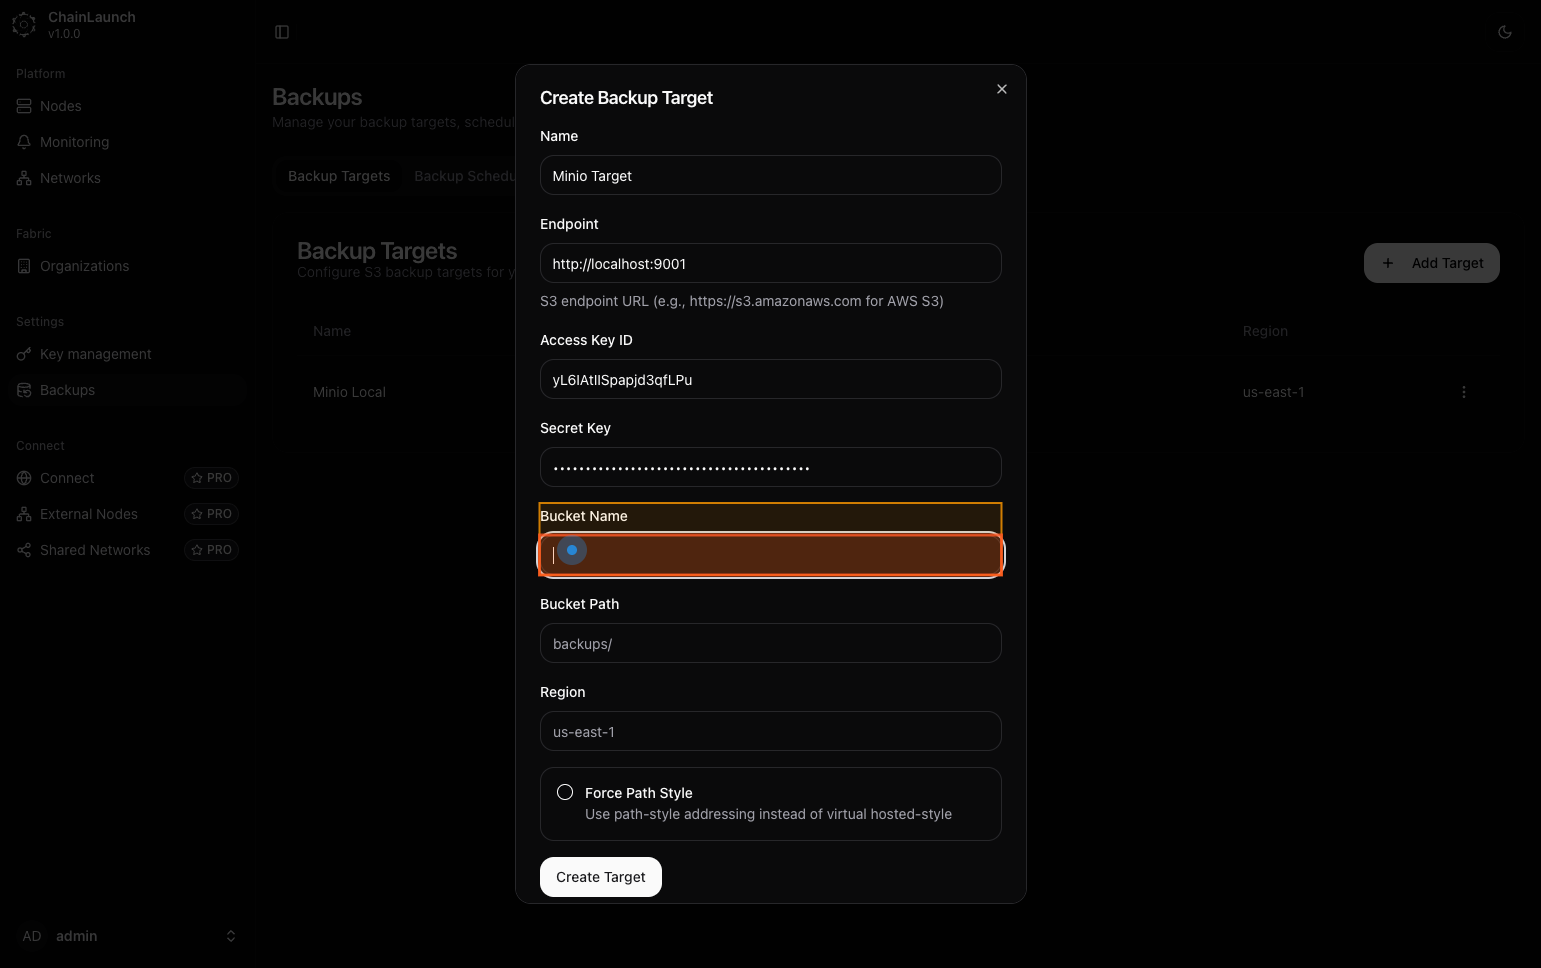Open Key management settings
The width and height of the screenshot is (1541, 968).
tap(95, 354)
